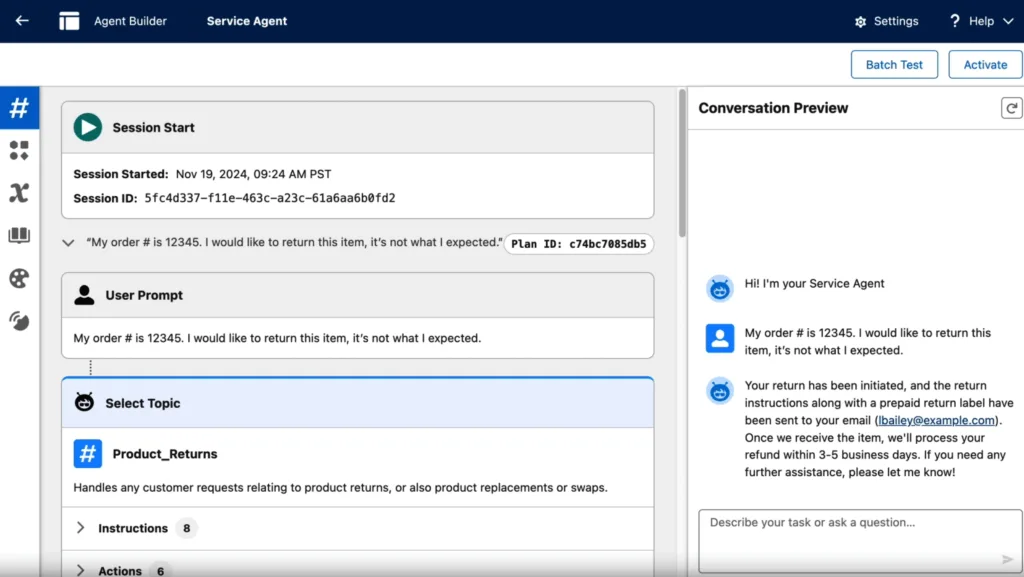1024x577 pixels.
Task: Focus the Describe your task input field
Action: point(860,540)
